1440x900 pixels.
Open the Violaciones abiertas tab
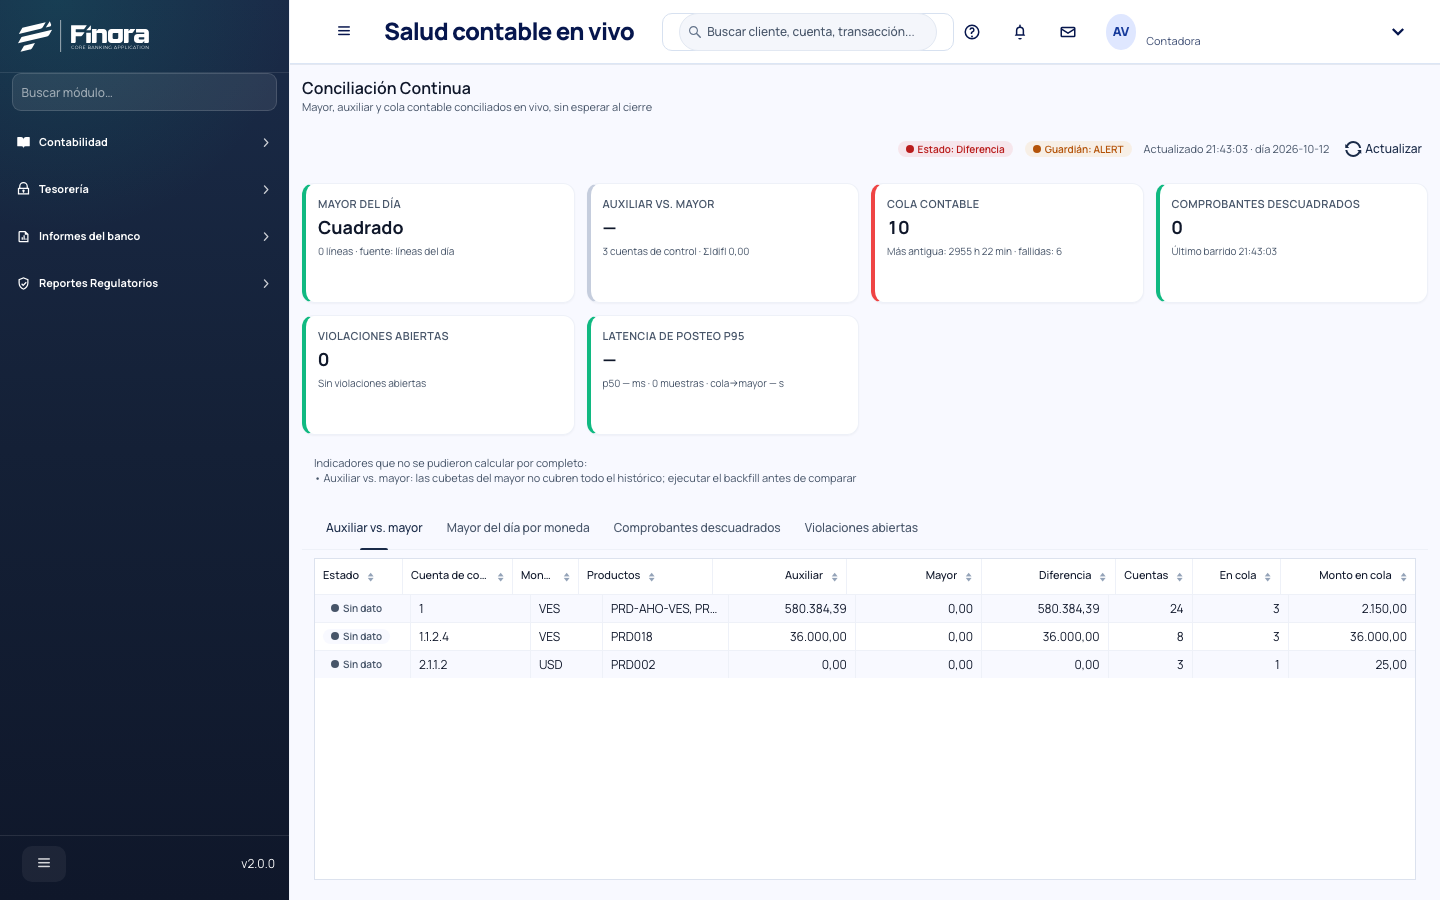[861, 528]
